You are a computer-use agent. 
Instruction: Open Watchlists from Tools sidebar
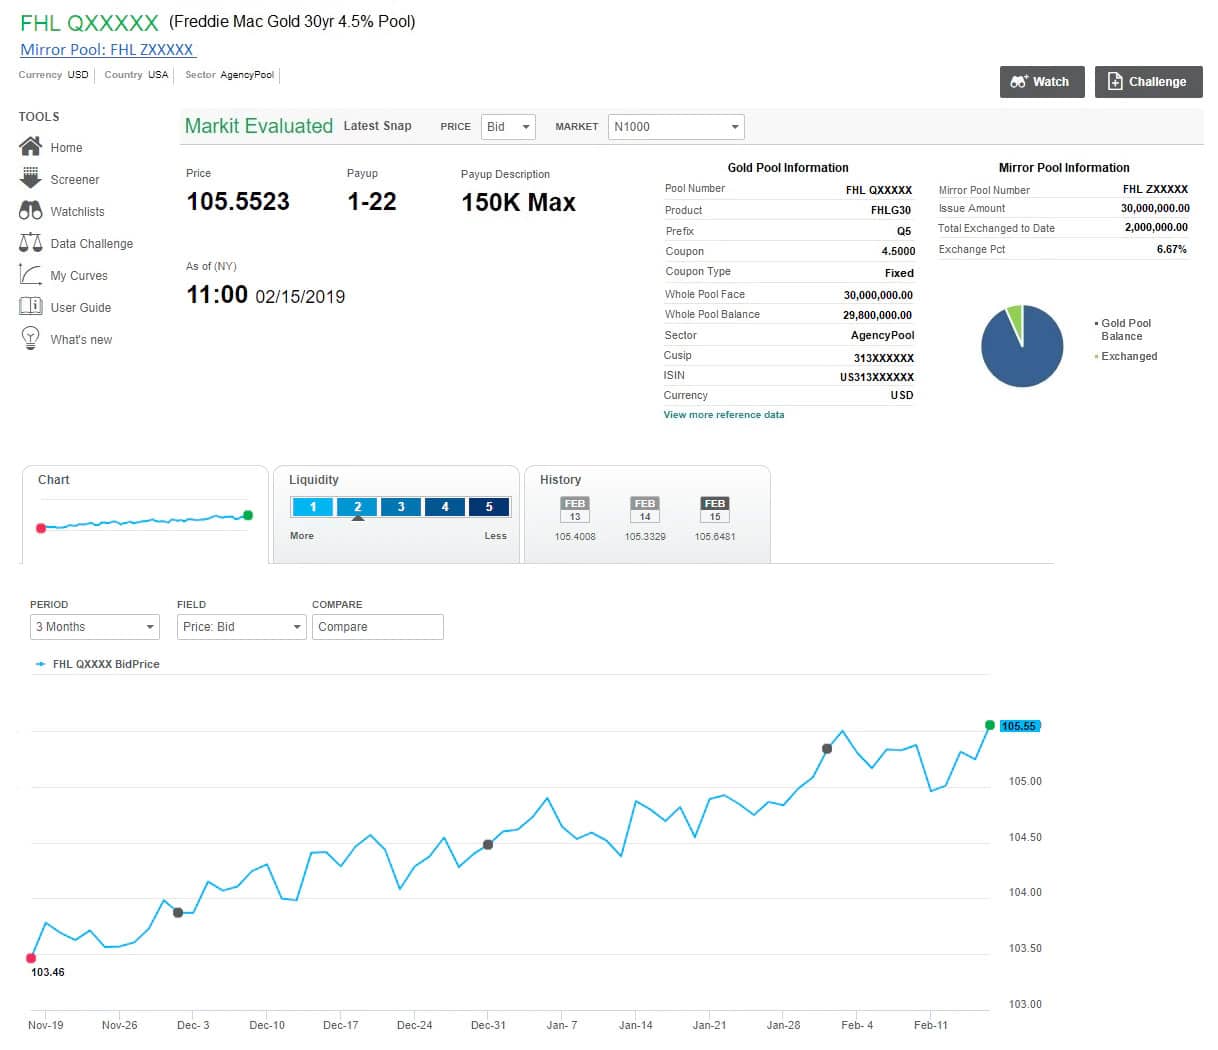click(x=77, y=212)
